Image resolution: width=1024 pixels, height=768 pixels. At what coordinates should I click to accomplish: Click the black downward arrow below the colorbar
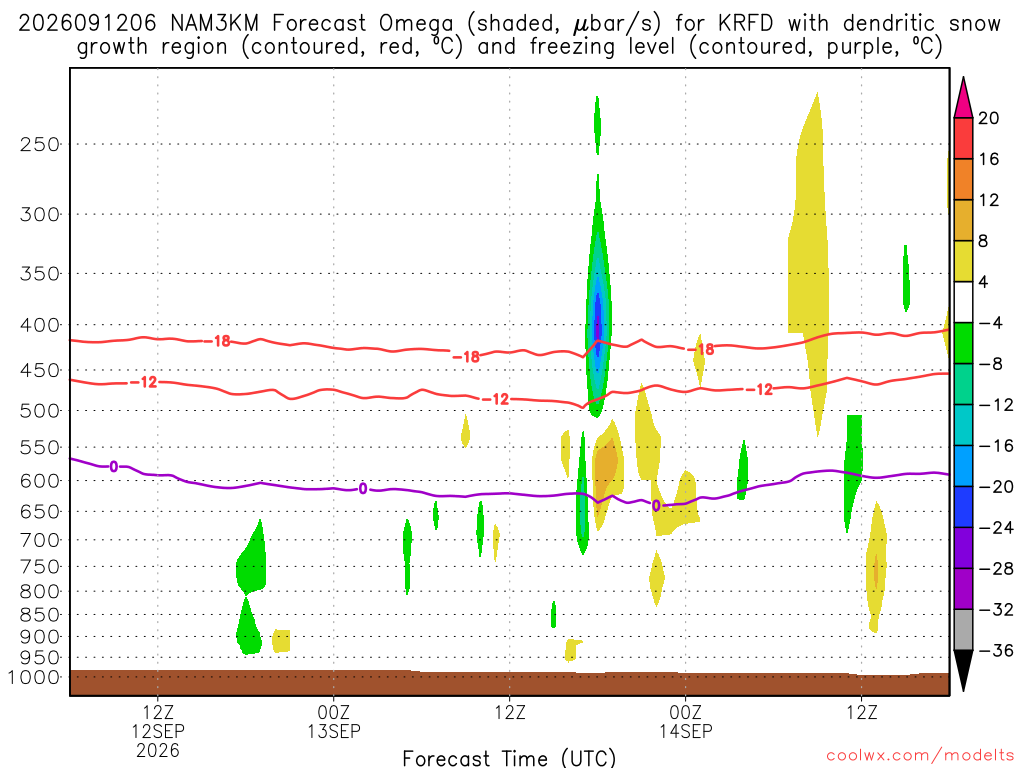tap(963, 670)
